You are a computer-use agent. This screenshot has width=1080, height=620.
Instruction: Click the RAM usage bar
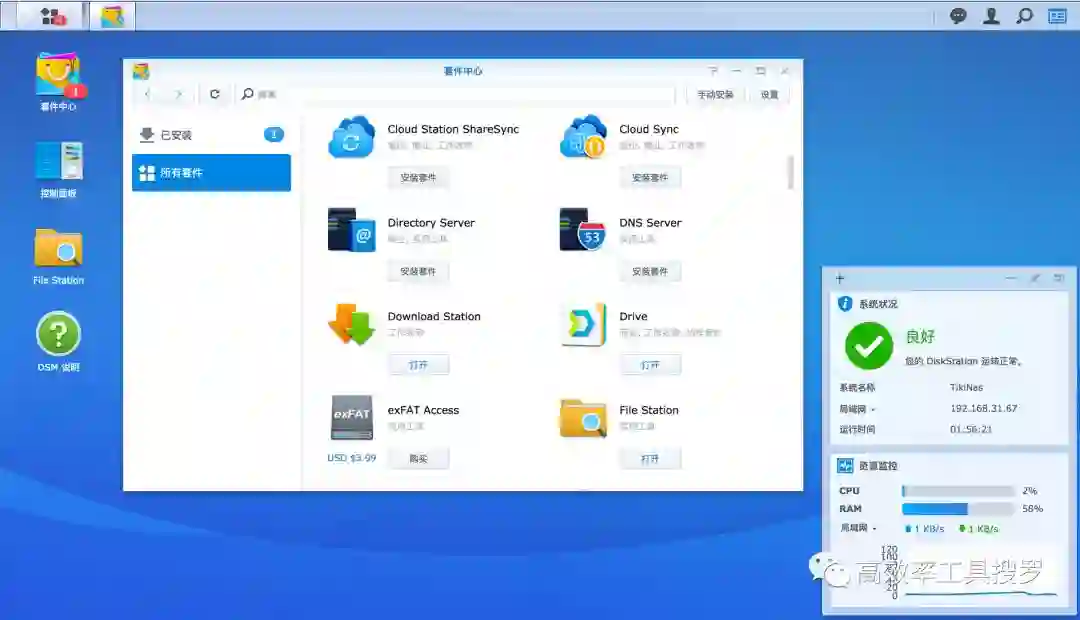click(957, 508)
